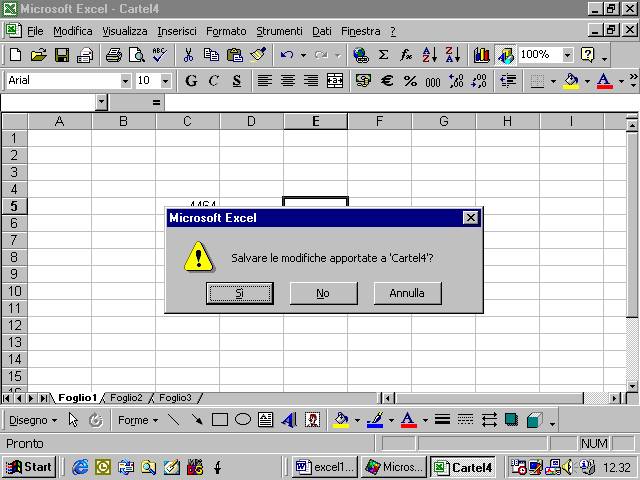
Task: Click the printer icon to print
Action: (114, 55)
